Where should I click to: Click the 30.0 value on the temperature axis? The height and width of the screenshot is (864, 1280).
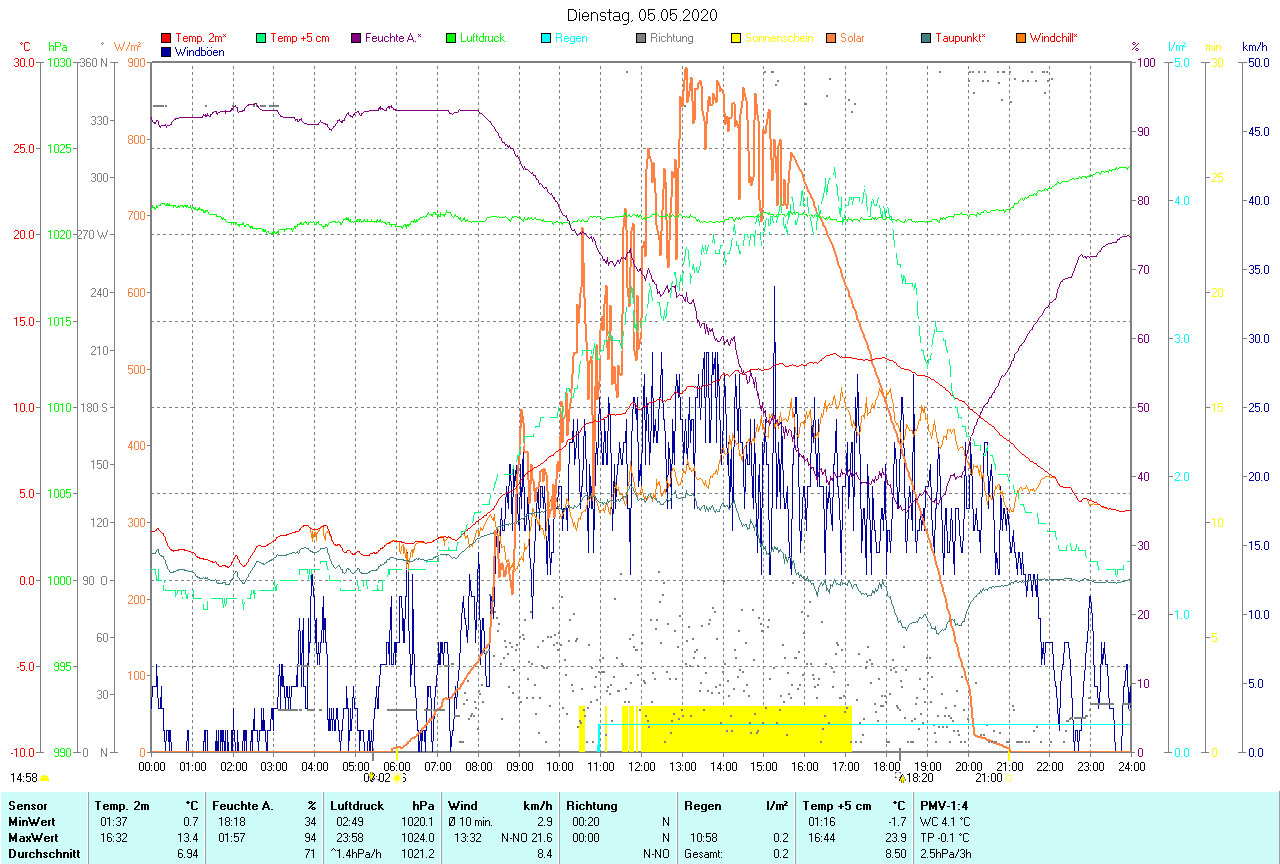(x=24, y=62)
